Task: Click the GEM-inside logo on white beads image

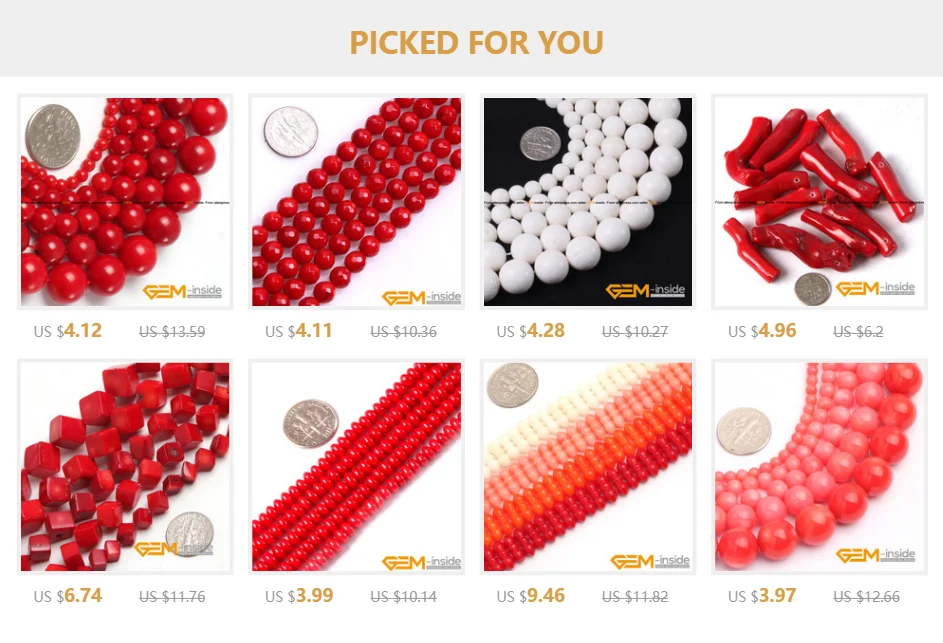Action: pyautogui.click(x=645, y=291)
